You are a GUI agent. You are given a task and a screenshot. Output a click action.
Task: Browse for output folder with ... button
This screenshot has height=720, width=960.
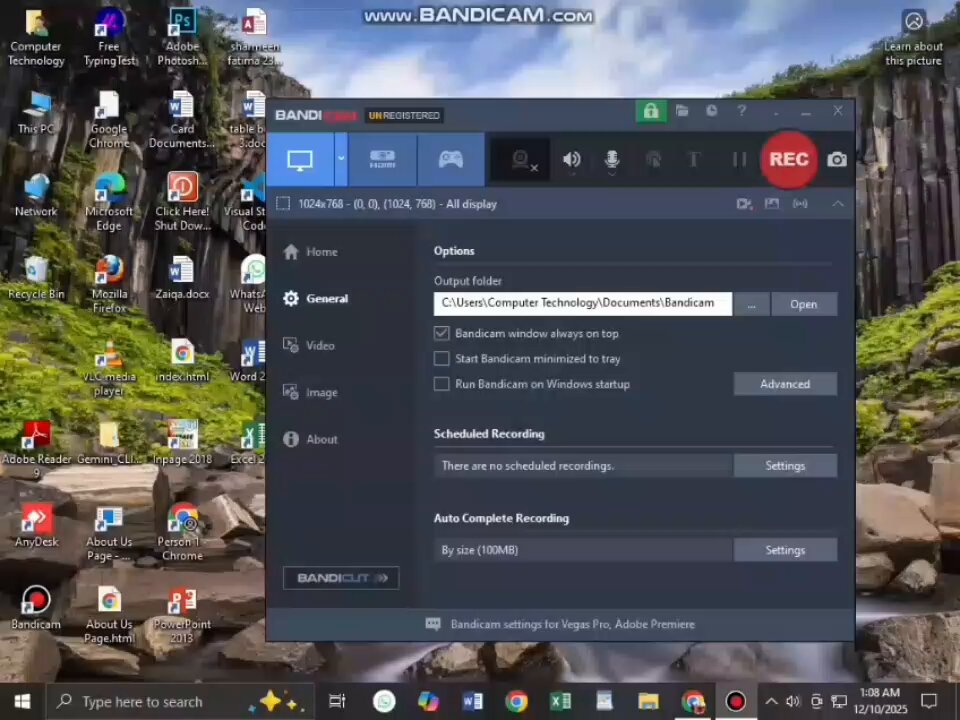pyautogui.click(x=751, y=304)
